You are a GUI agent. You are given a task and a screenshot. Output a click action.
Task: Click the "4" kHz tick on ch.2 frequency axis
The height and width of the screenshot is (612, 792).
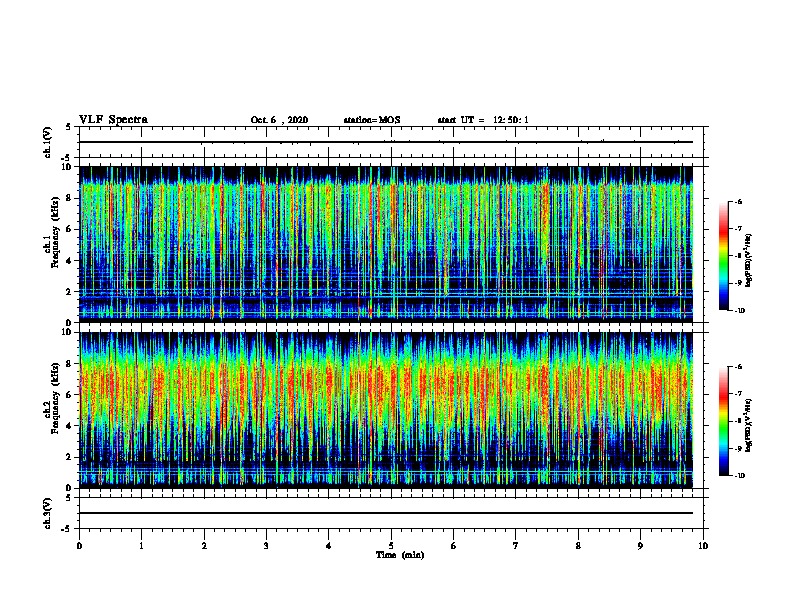[69, 426]
